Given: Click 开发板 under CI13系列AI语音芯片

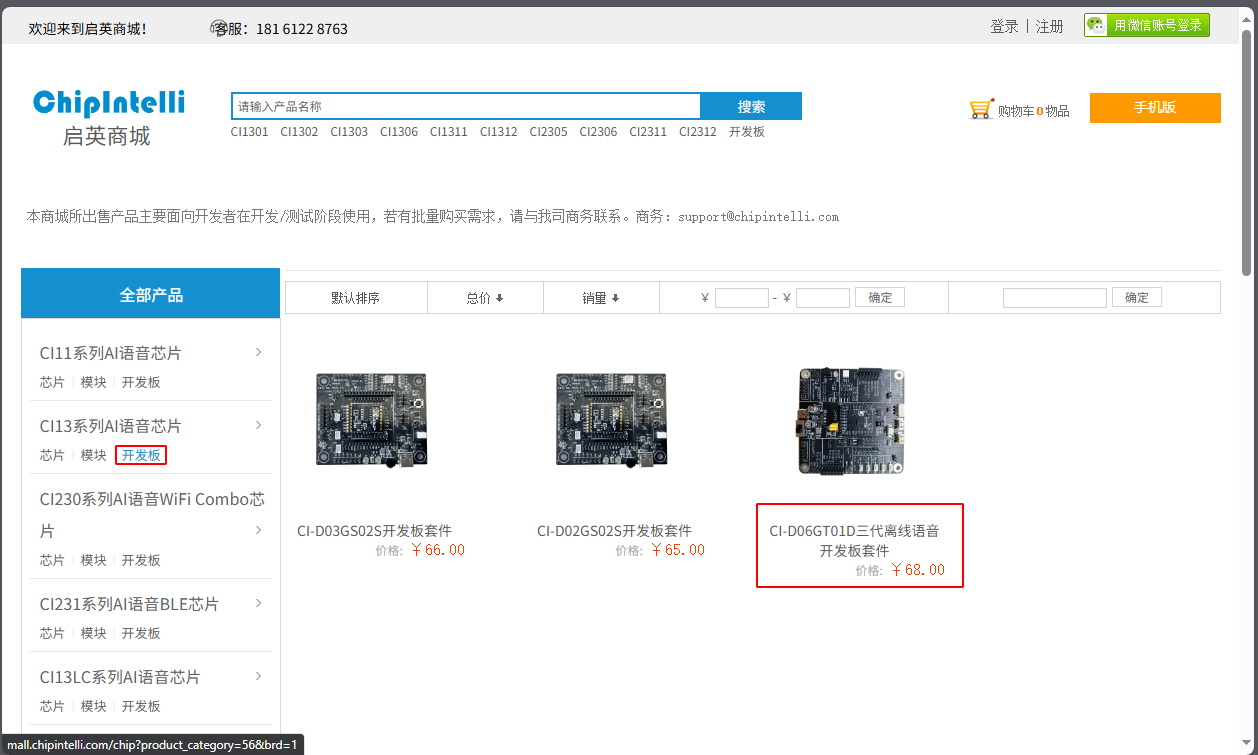Looking at the screenshot, I should [141, 455].
